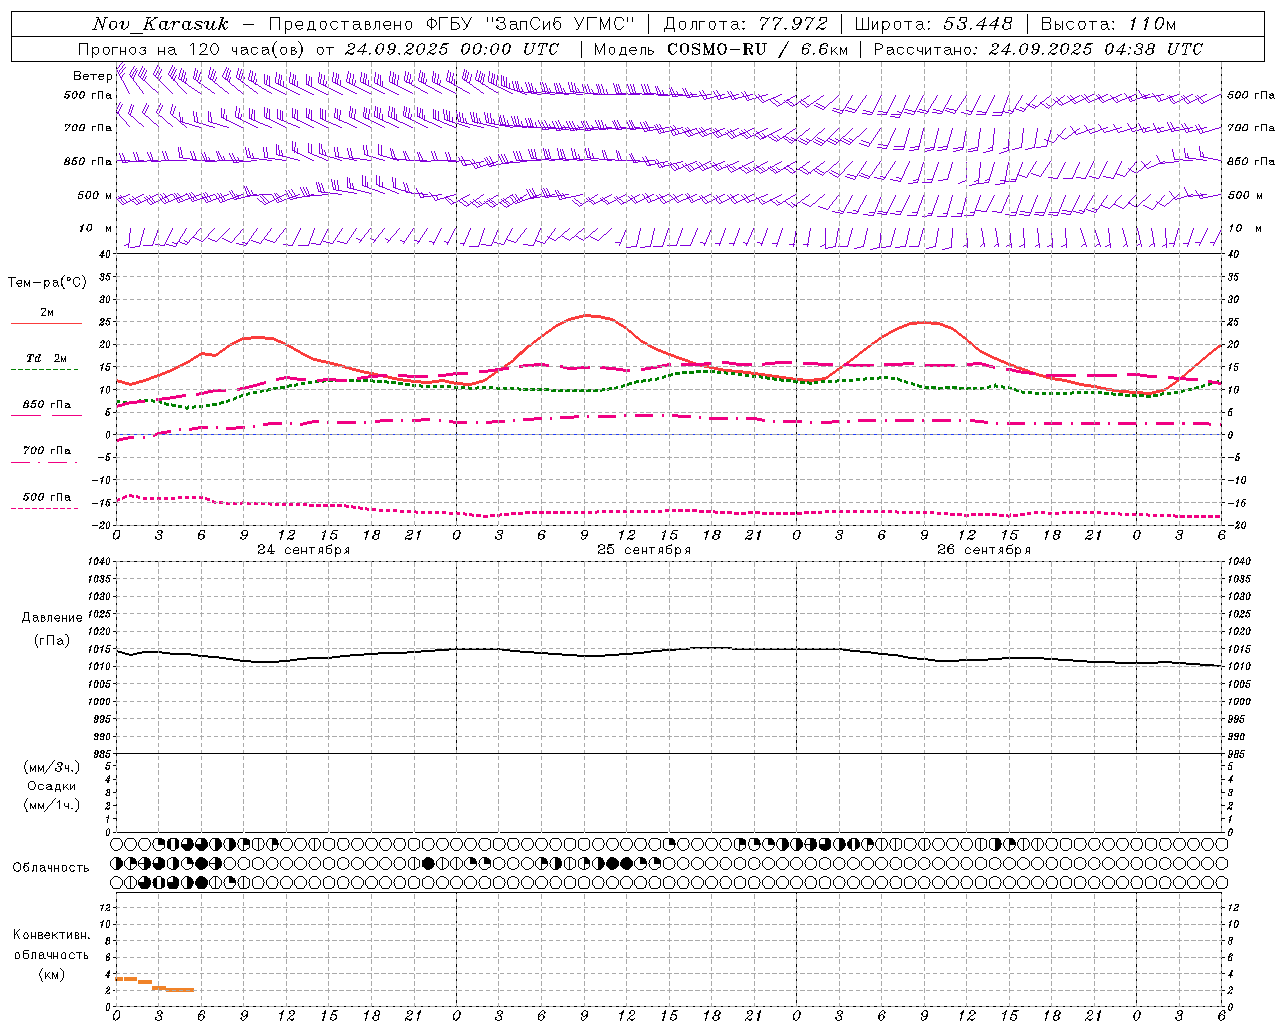Click the (гПа) unit label under Давление
The height and width of the screenshot is (1024, 1280).
52,641
